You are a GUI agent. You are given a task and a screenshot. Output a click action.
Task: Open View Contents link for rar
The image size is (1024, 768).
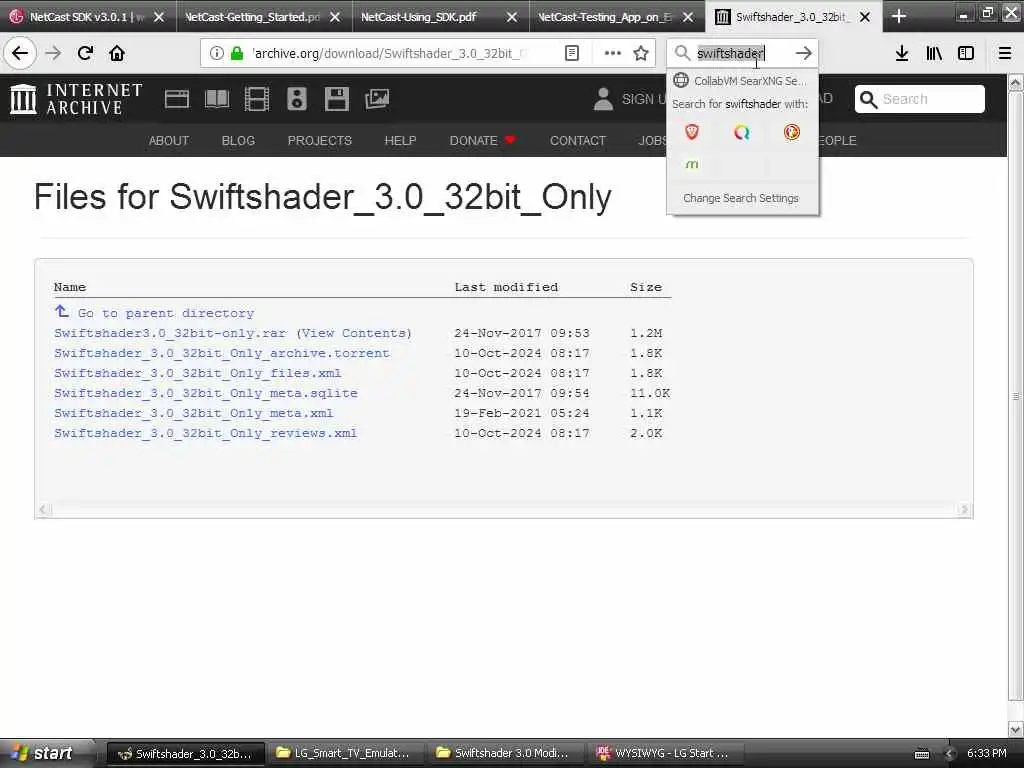354,333
